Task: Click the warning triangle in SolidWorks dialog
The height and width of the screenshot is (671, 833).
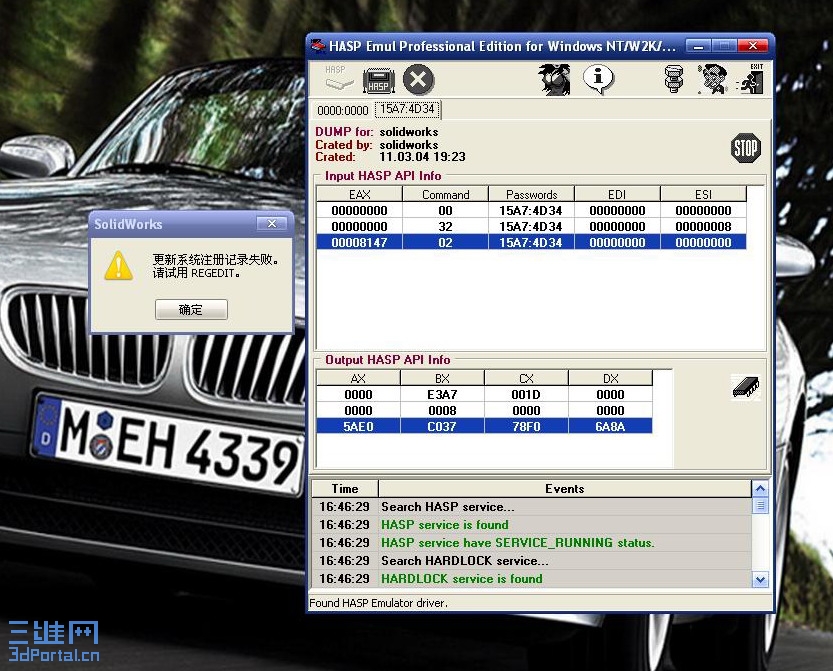Action: (x=118, y=265)
